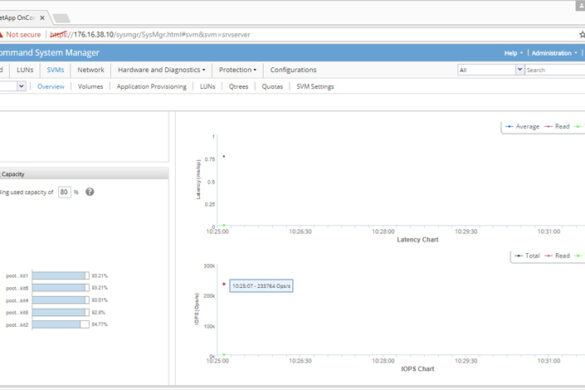Click the Latency Chart title
This screenshot has width=585, height=390.
tap(417, 240)
